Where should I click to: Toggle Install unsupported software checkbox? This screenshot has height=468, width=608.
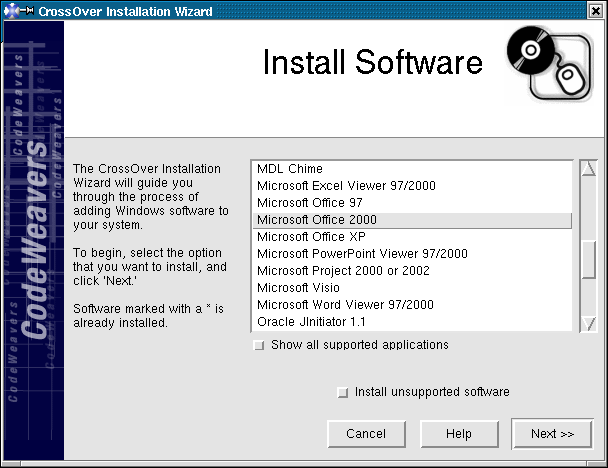(343, 392)
